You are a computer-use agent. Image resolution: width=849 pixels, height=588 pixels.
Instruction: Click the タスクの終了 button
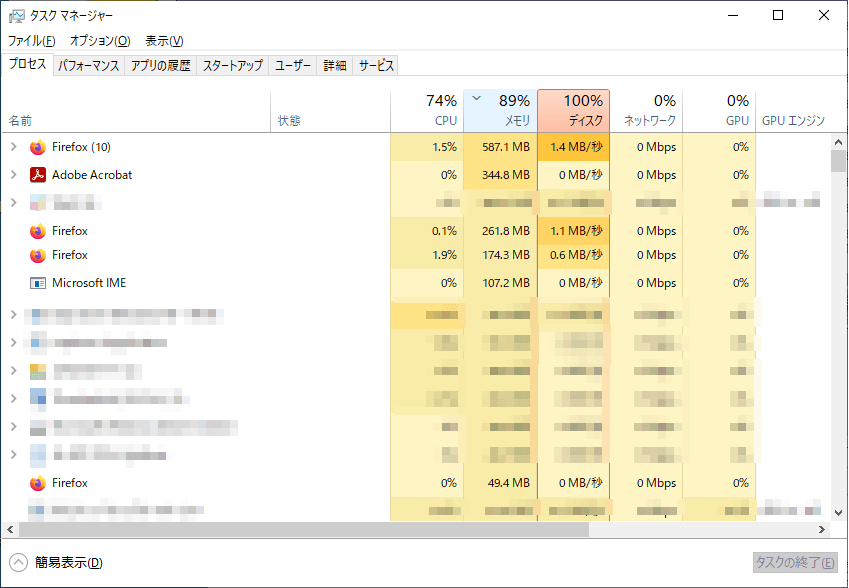tap(795, 562)
